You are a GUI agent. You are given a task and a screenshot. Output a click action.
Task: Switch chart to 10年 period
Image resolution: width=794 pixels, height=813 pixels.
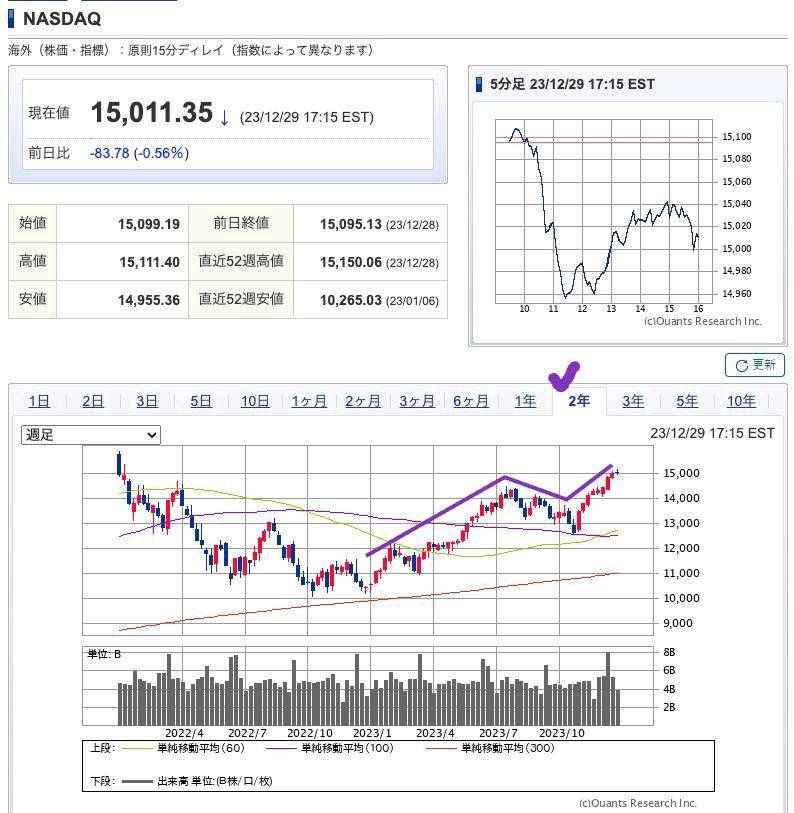pos(741,401)
